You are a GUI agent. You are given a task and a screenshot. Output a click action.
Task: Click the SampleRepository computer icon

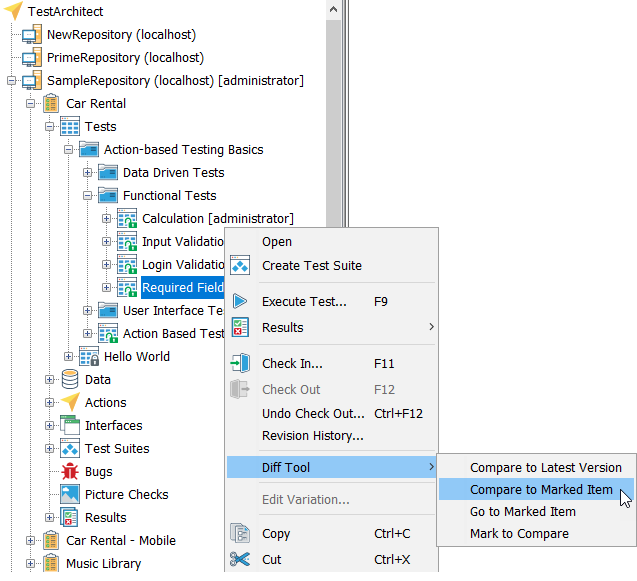32,80
